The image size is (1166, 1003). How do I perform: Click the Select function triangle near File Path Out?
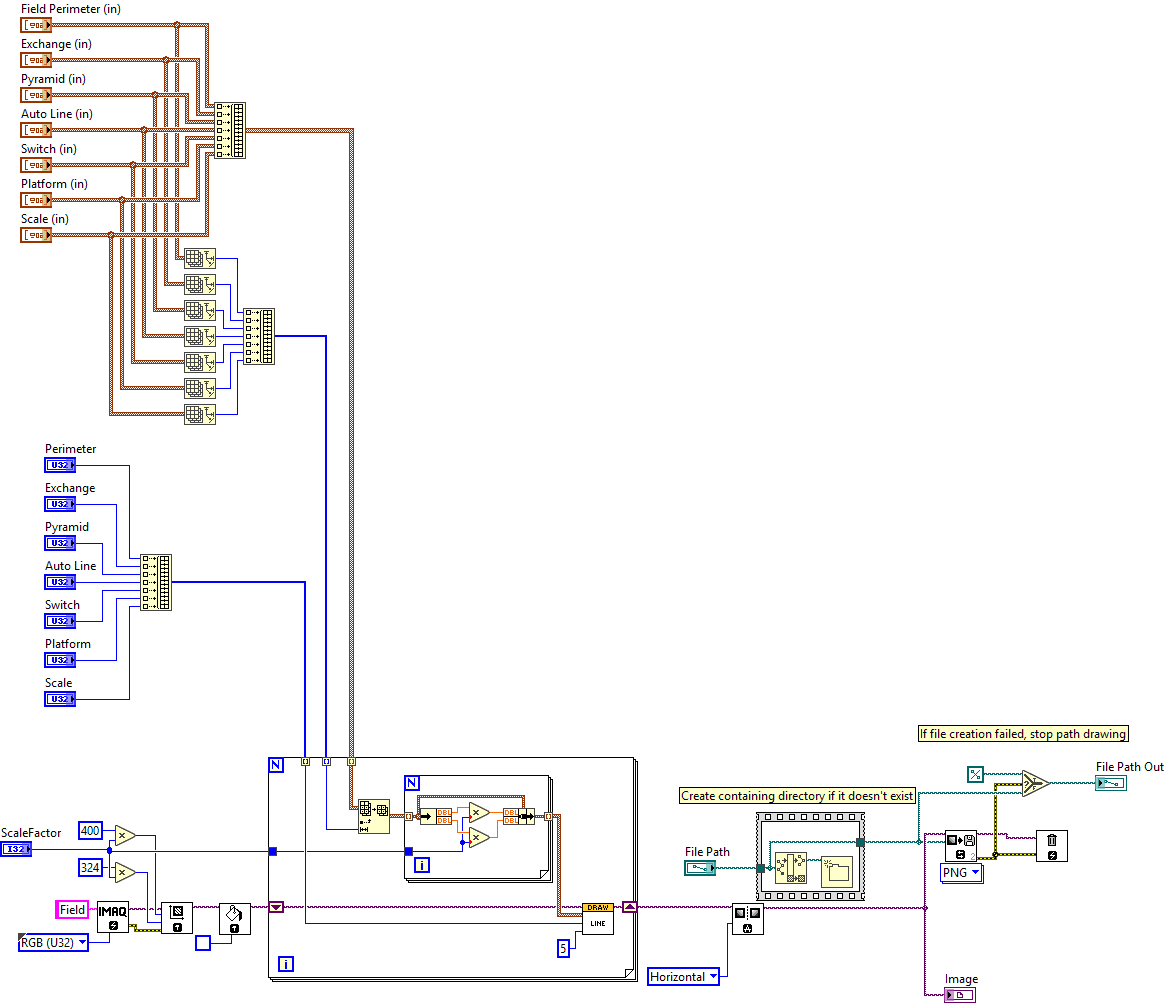pyautogui.click(x=1035, y=782)
